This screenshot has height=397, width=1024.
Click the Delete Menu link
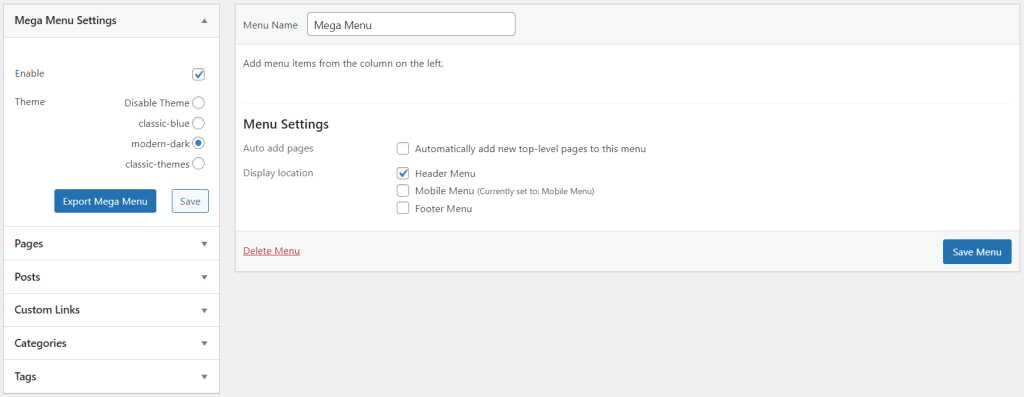[272, 251]
